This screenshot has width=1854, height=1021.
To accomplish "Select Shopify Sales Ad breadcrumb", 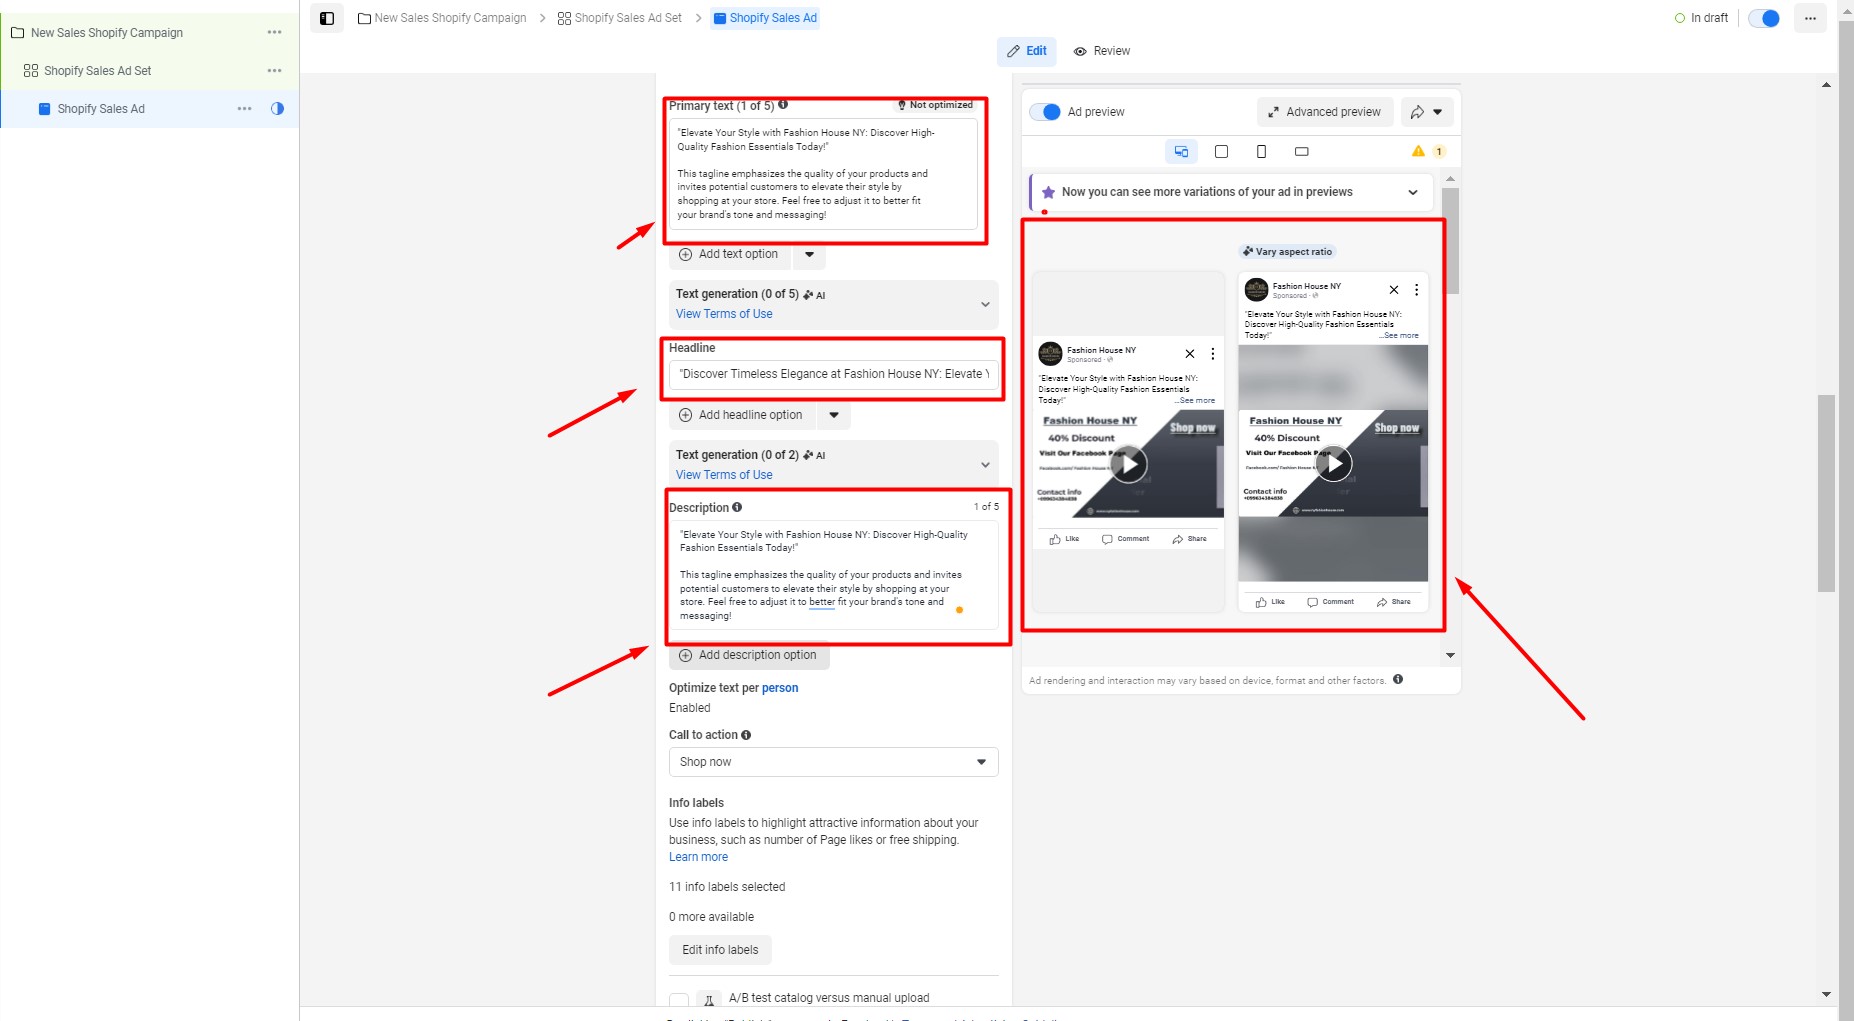I will [x=765, y=18].
